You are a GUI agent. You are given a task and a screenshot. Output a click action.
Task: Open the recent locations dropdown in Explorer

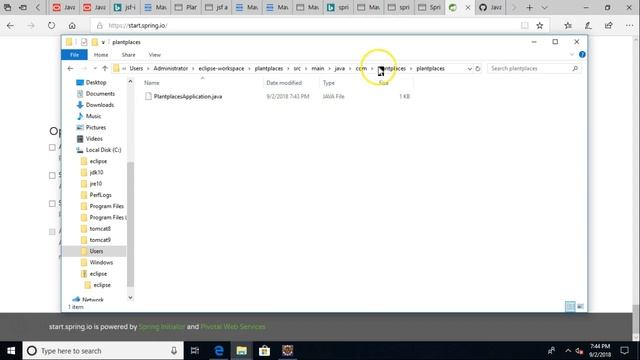pos(95,69)
